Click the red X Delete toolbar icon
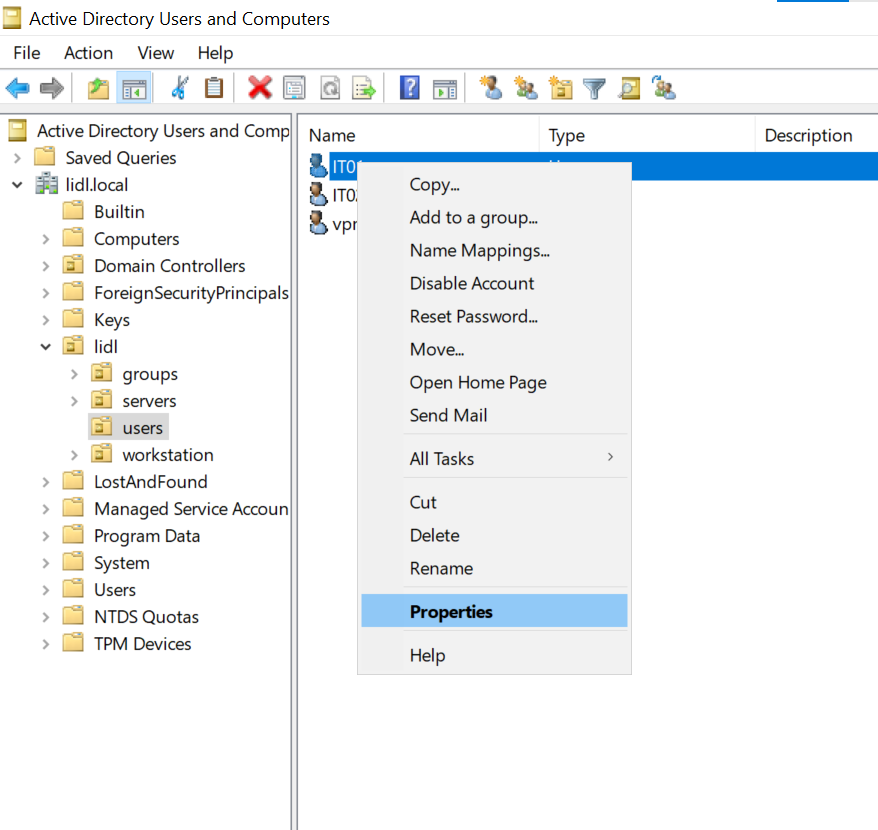The image size is (878, 830). click(x=260, y=88)
